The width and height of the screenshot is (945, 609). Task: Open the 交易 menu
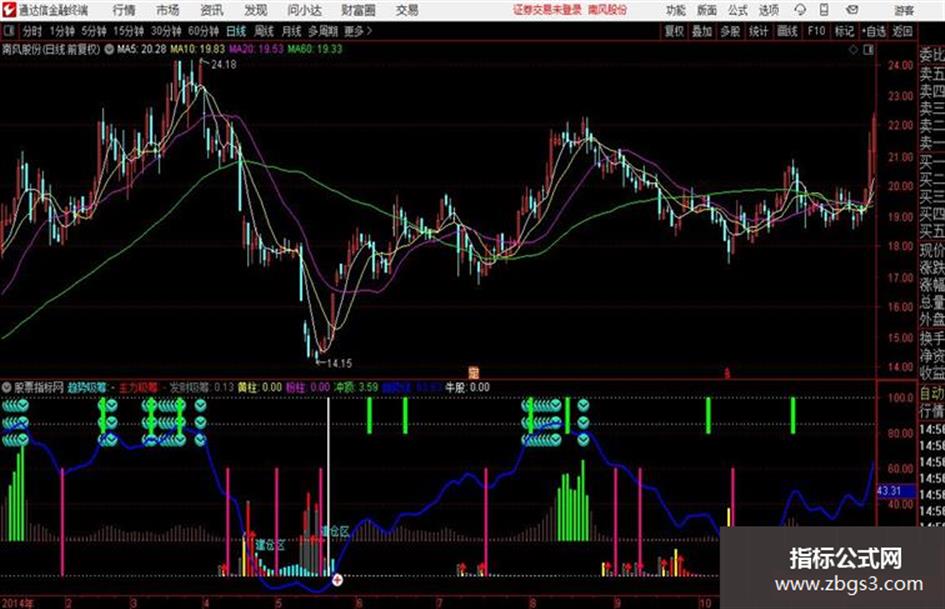coord(407,10)
